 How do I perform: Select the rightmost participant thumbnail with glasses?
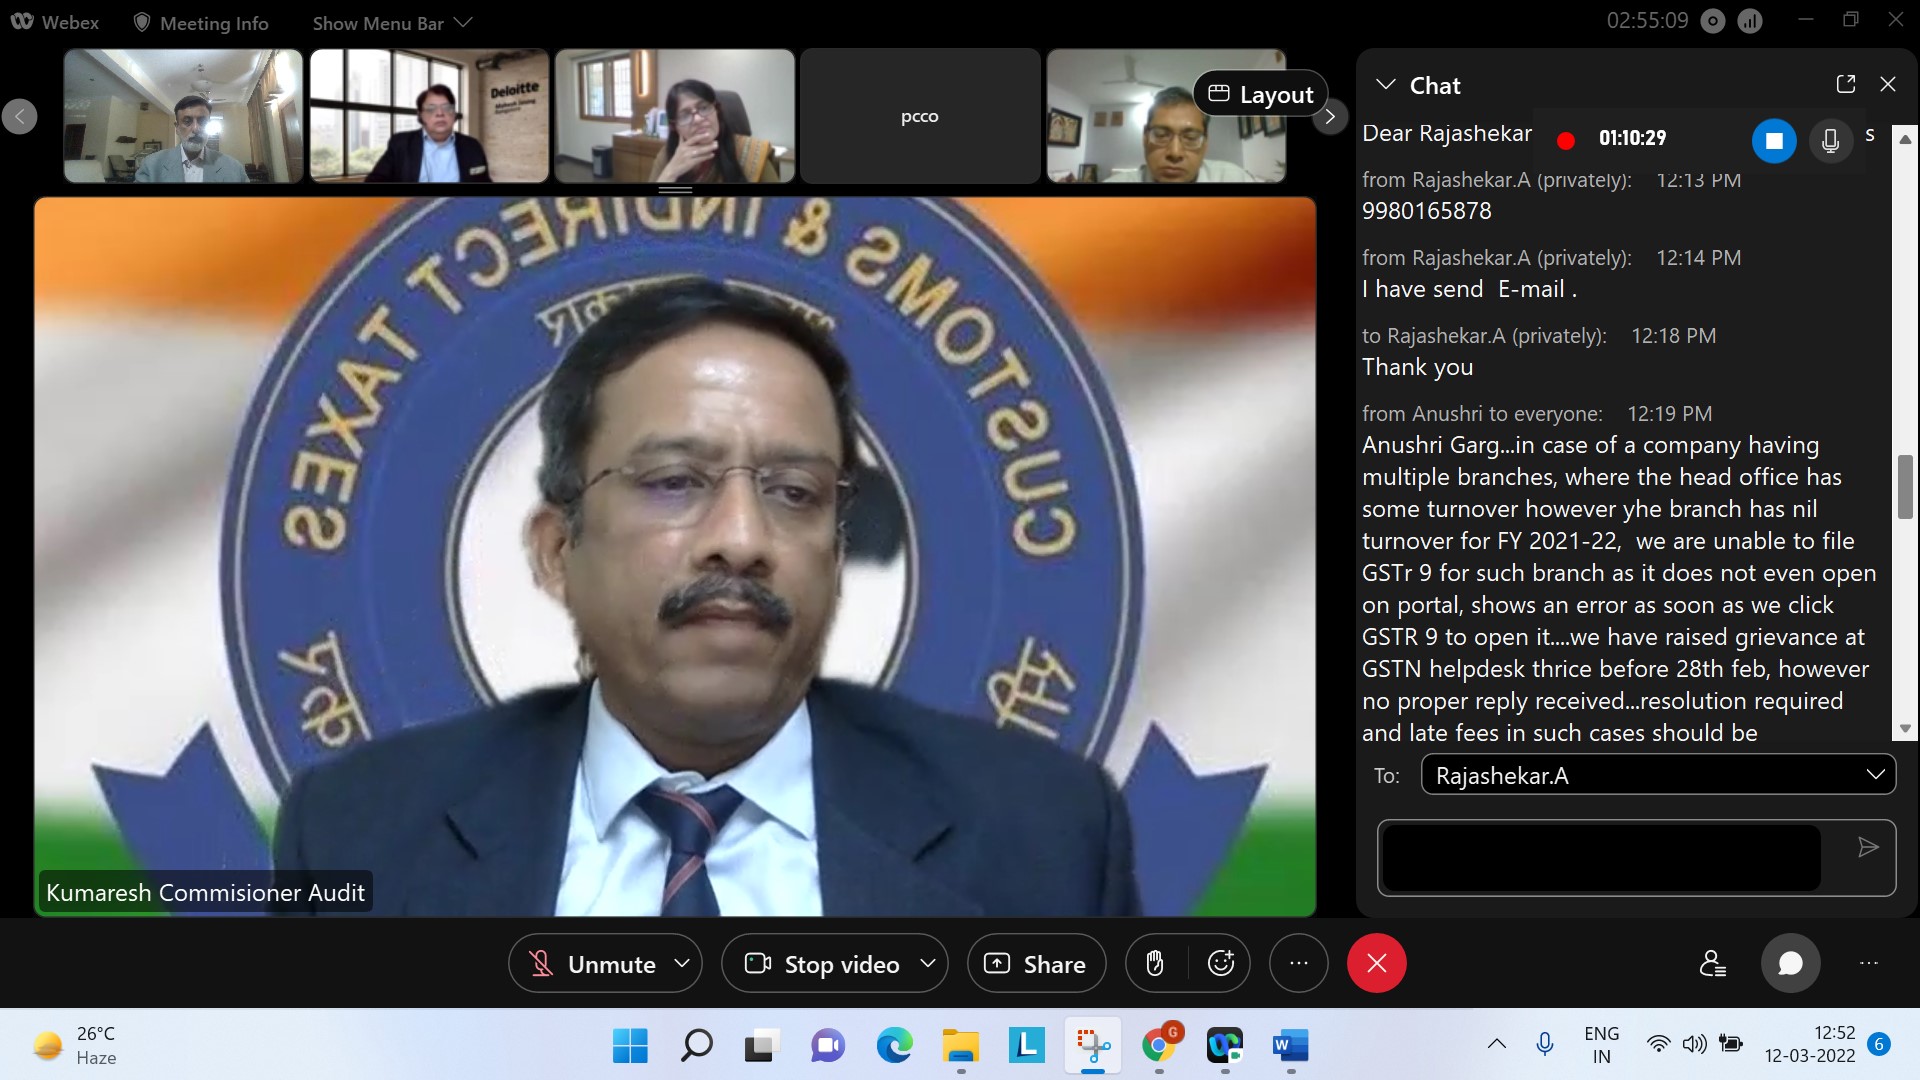[1166, 116]
